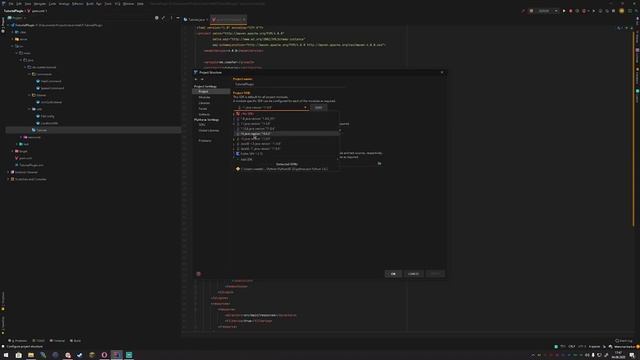Collapse the main folder in project tree

17,53
